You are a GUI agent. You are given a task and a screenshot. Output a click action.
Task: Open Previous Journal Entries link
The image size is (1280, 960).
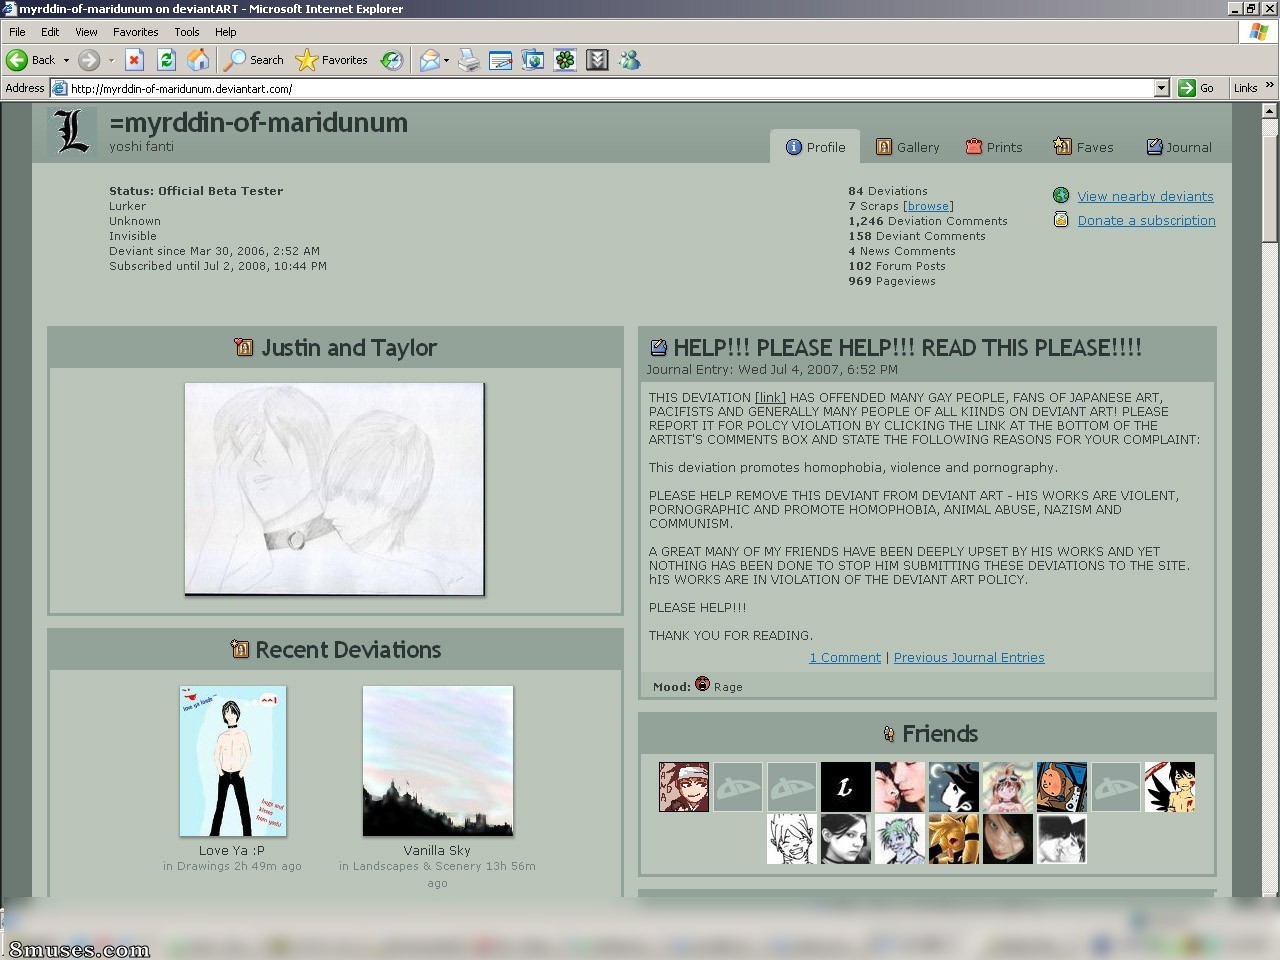(x=969, y=658)
